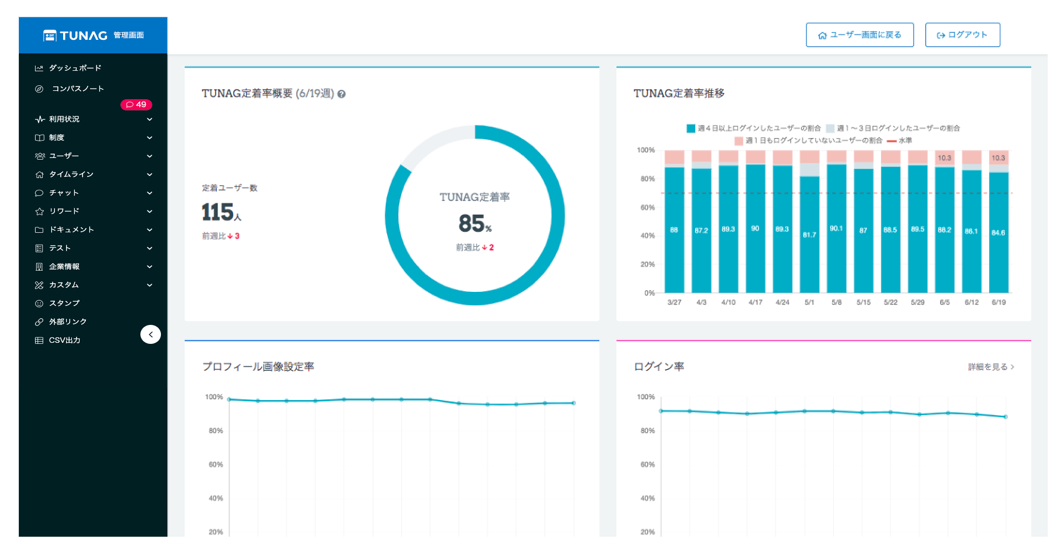Open the 49 notifications badge

pos(136,104)
